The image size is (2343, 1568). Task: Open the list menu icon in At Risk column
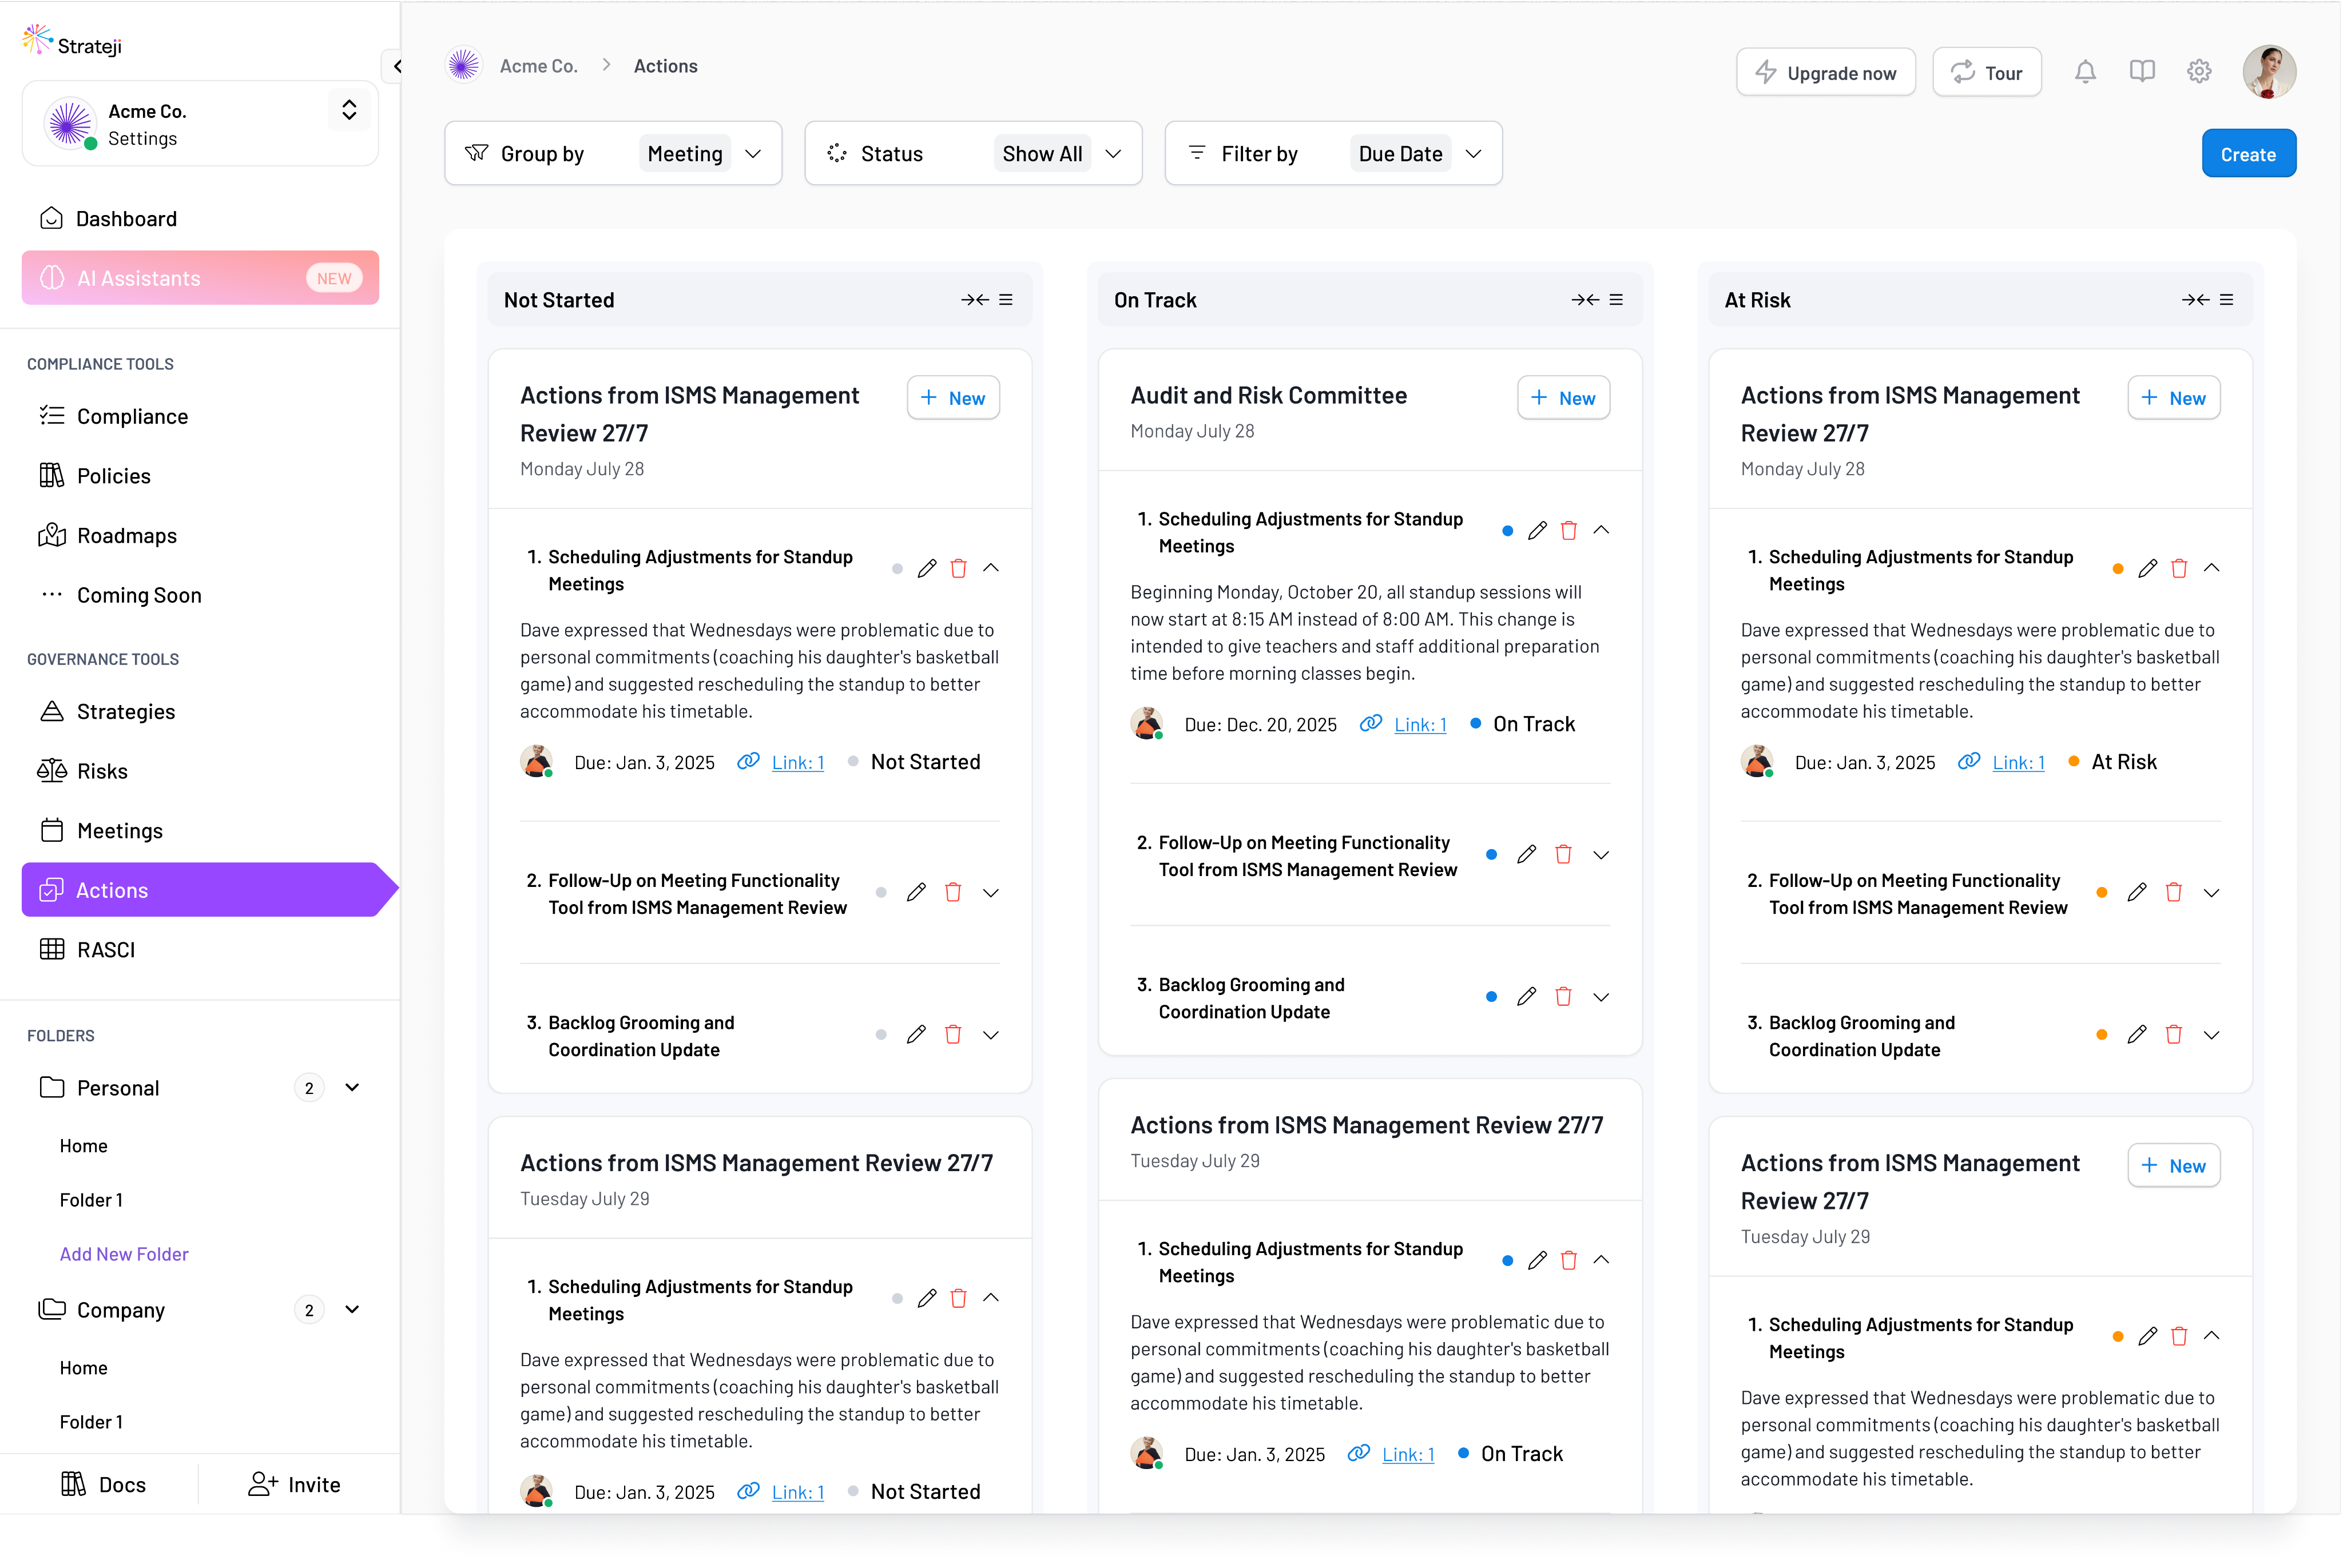(x=2227, y=300)
